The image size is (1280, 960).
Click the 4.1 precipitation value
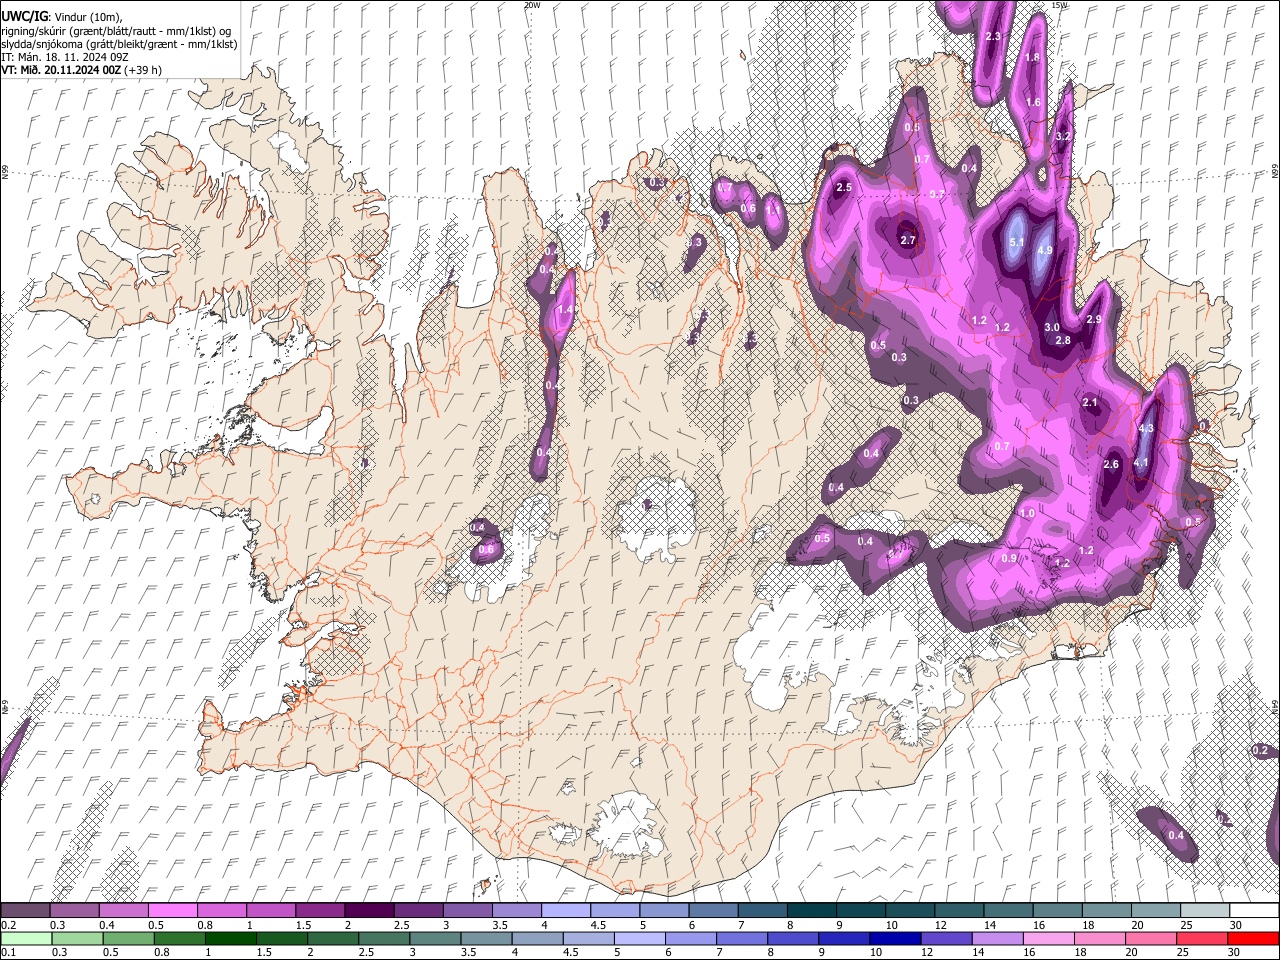tap(1141, 462)
